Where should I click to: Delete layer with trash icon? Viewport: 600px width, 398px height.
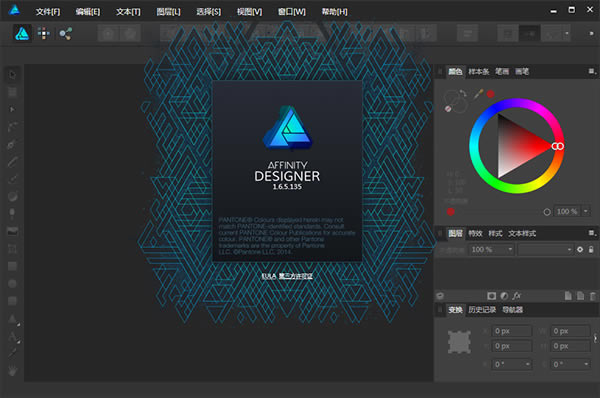pyautogui.click(x=593, y=296)
